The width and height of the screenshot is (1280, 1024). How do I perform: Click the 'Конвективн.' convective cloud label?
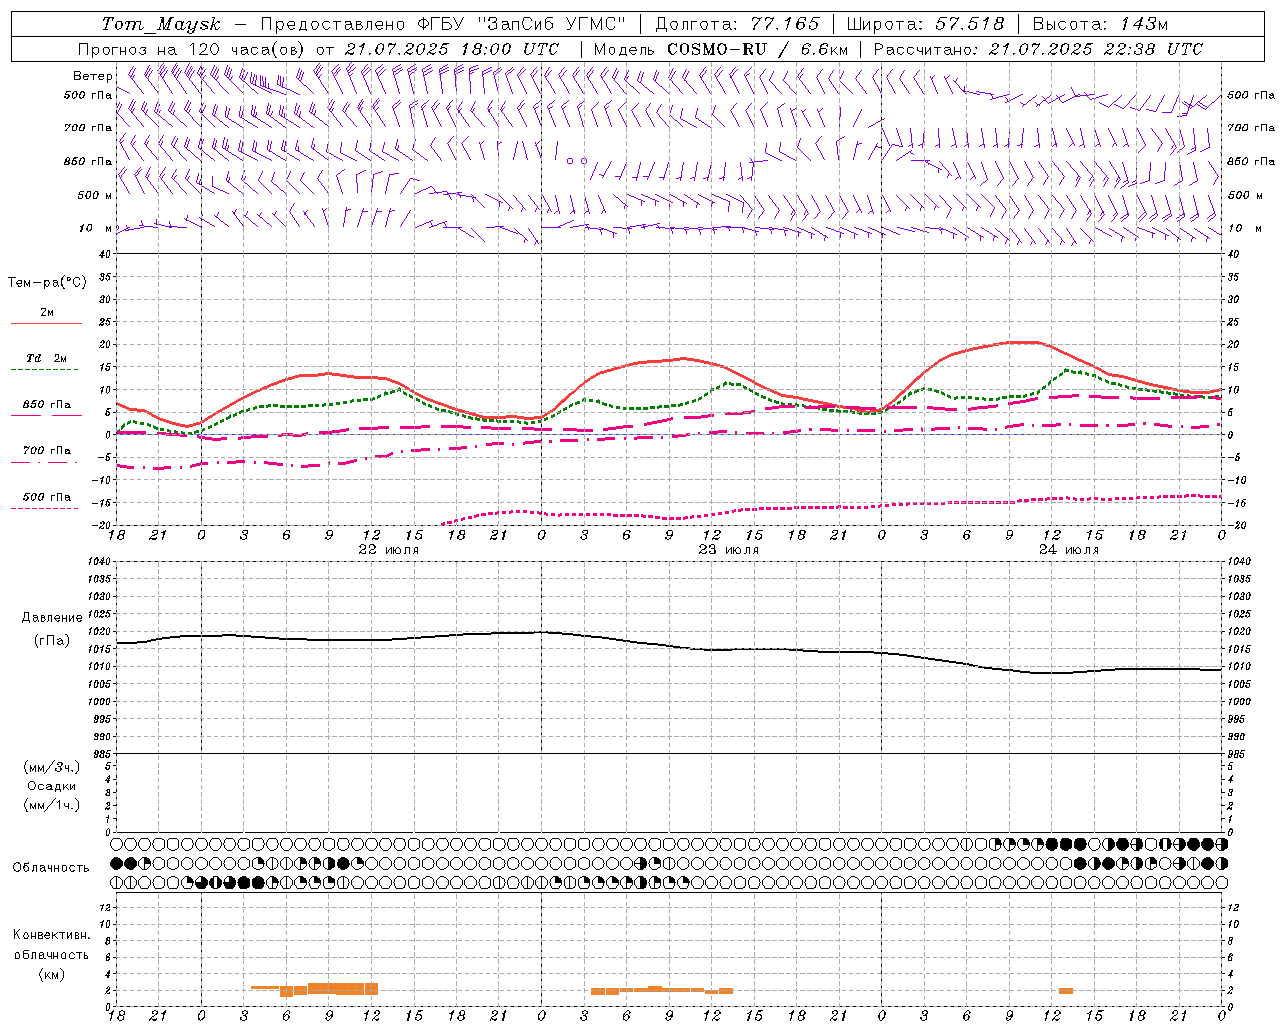tap(52, 935)
